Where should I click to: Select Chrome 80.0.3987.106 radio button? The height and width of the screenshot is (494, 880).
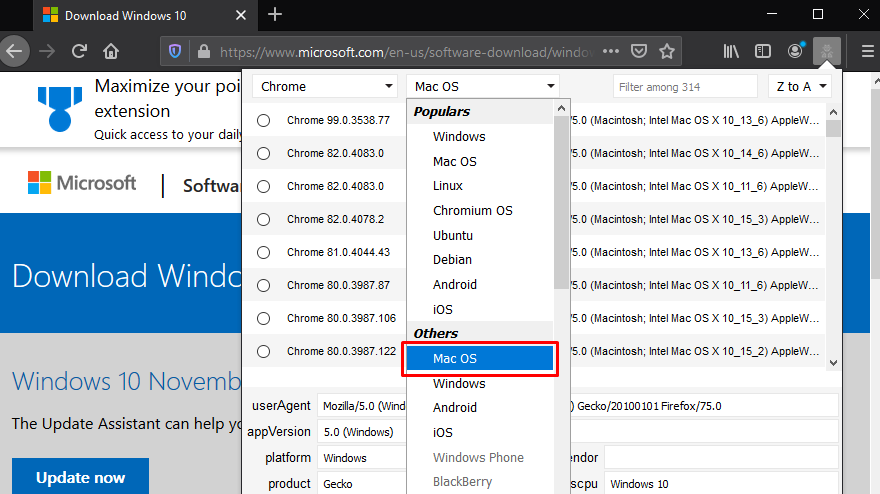263,318
